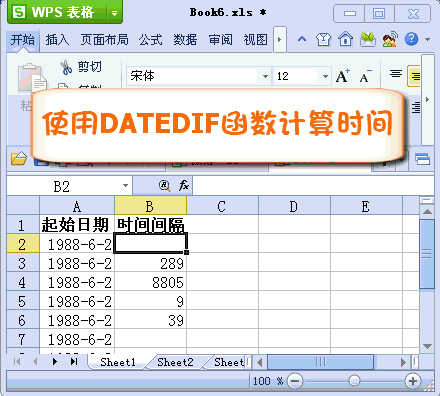Click the selected empty cell B2
Image resolution: width=440 pixels, height=396 pixels.
click(151, 243)
